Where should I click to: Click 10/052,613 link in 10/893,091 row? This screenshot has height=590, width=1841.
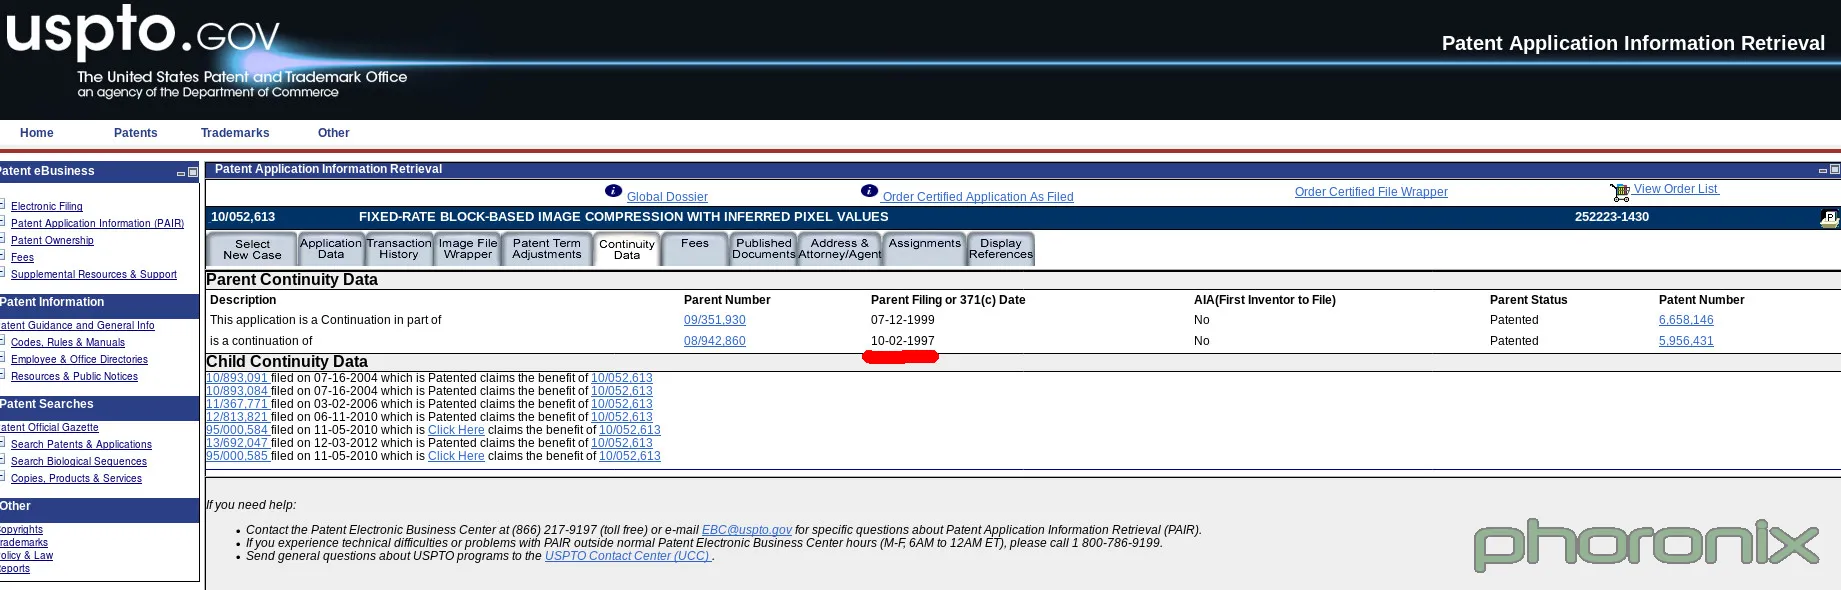(622, 378)
